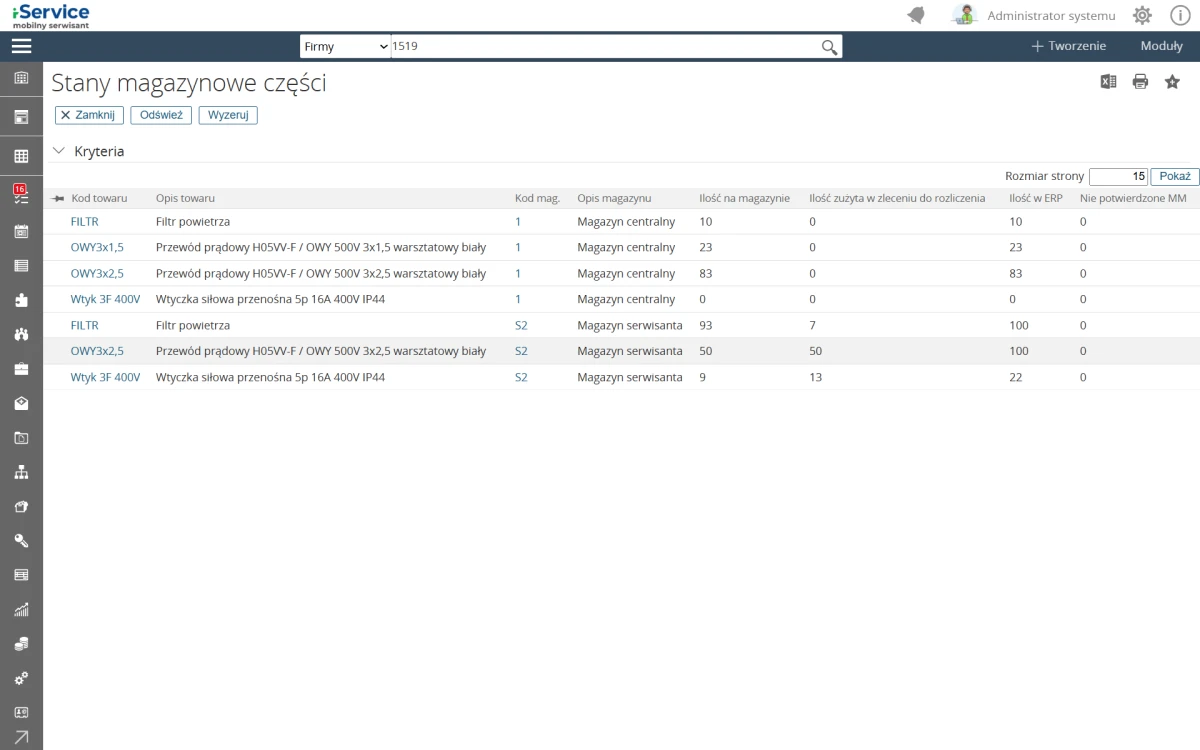Open the Moduły menu
Viewport: 1200px width, 750px height.
(x=1161, y=46)
